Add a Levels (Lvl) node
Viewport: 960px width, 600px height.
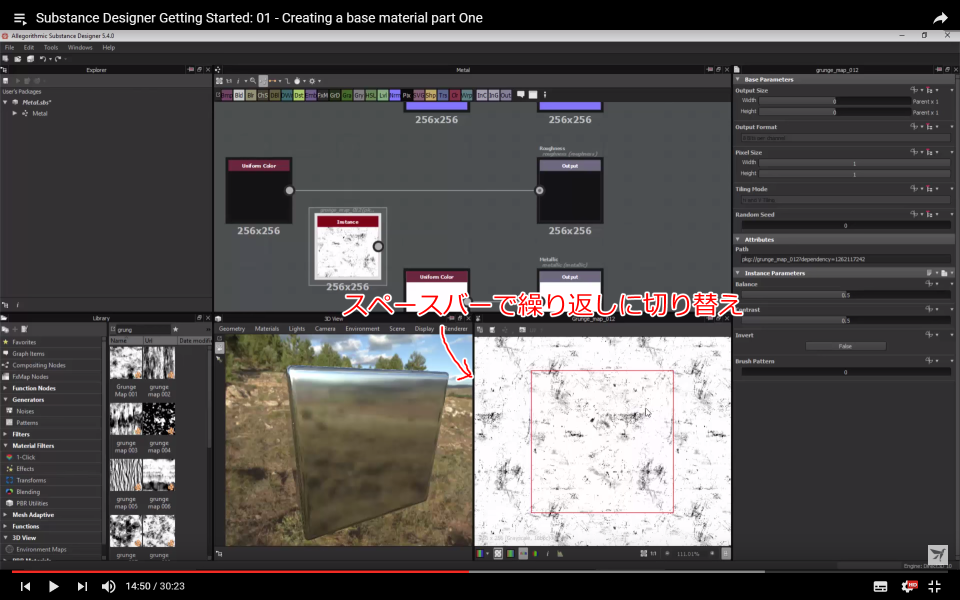(383, 96)
